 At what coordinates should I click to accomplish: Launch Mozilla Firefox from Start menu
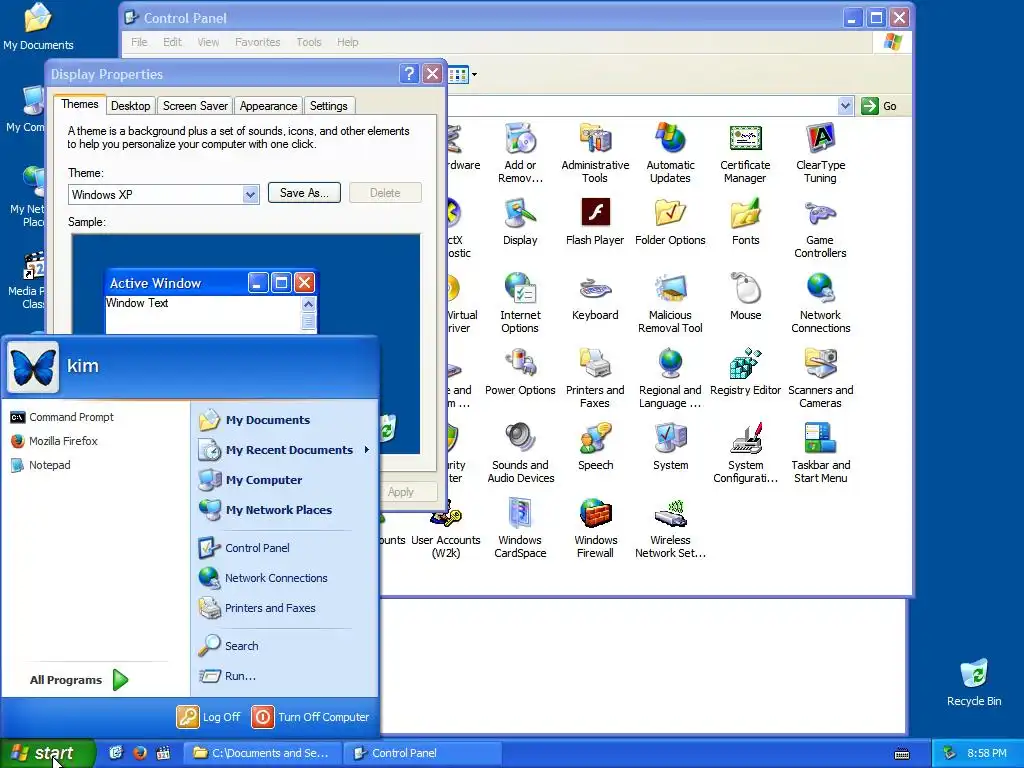[x=54, y=441]
